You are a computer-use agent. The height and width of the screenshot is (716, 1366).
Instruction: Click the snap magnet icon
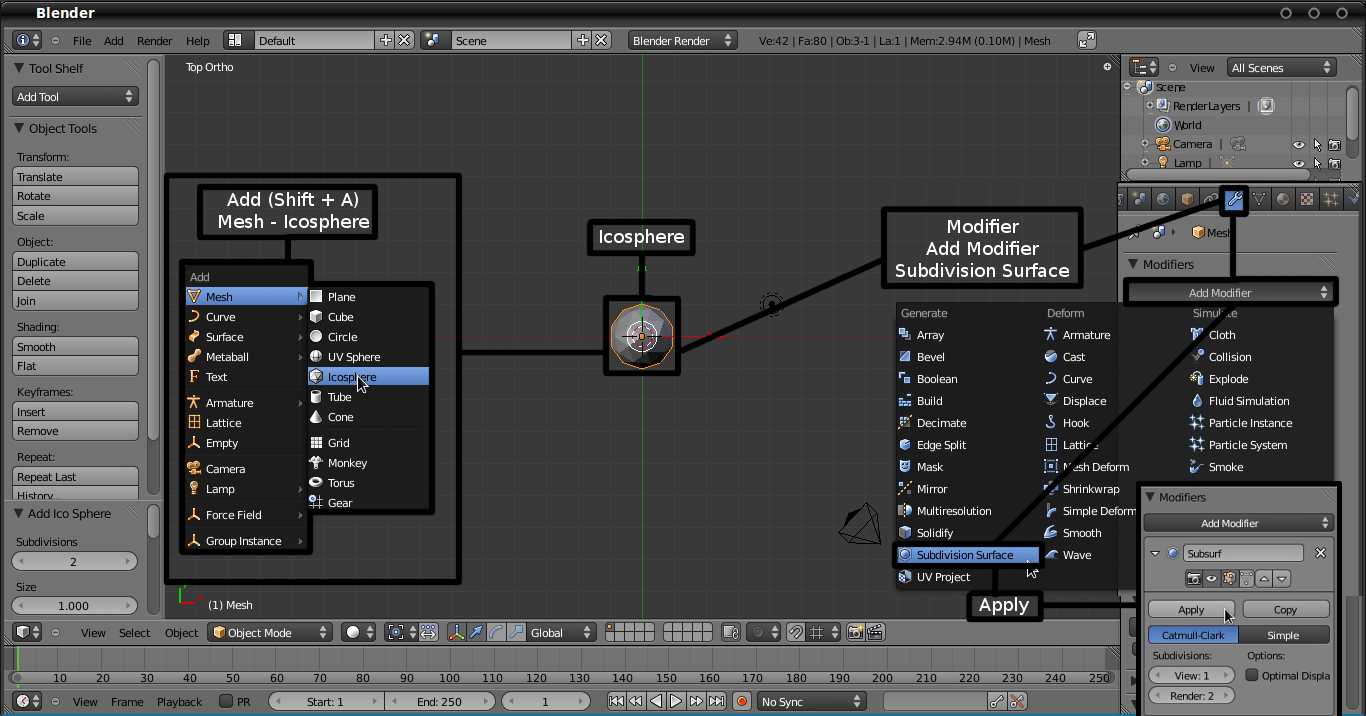[795, 632]
